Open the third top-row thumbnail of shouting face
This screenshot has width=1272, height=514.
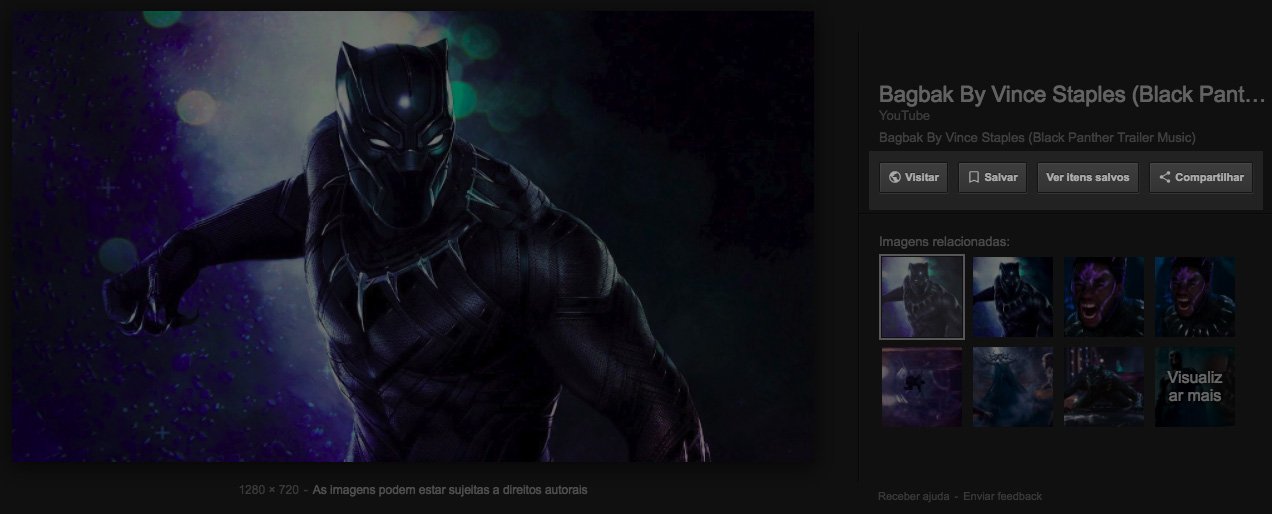(1103, 297)
